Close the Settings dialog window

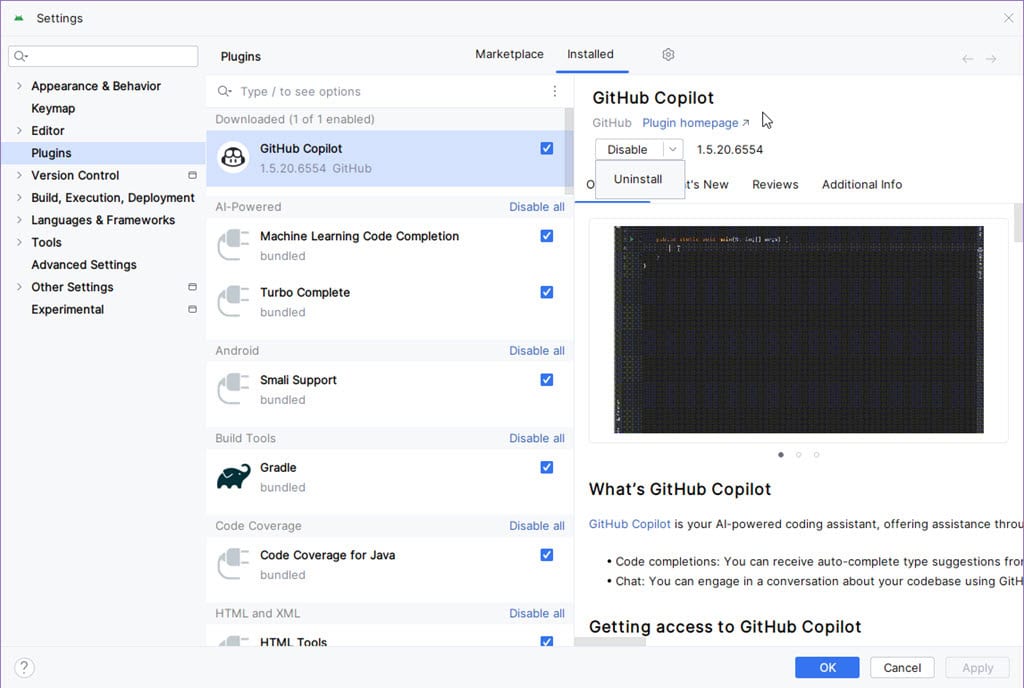(x=1008, y=18)
